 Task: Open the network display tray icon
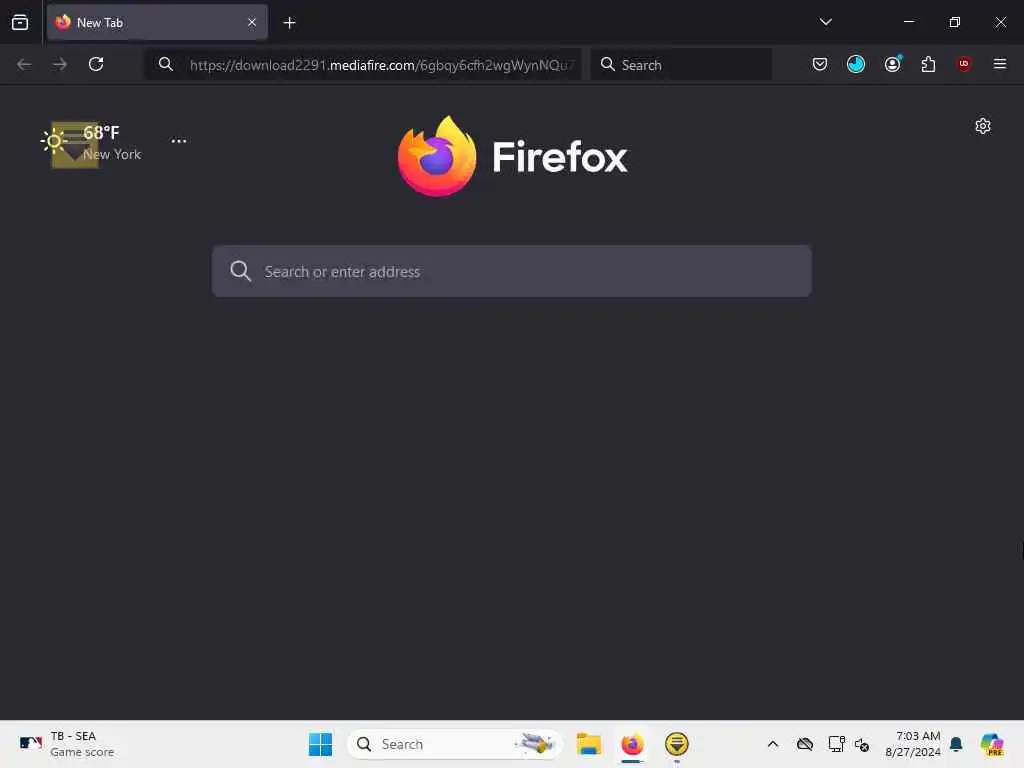pyautogui.click(x=836, y=744)
